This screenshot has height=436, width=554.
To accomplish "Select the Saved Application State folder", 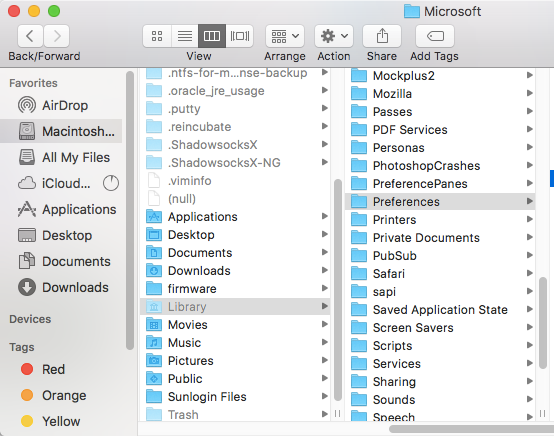I will click(440, 310).
